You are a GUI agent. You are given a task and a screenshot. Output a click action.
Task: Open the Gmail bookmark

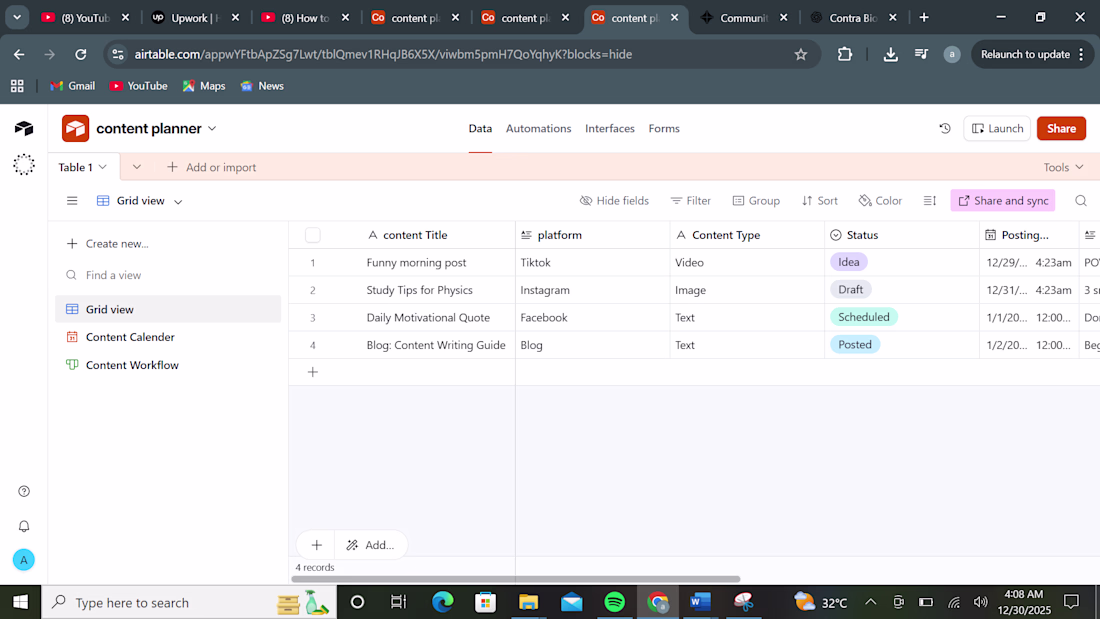coord(72,86)
